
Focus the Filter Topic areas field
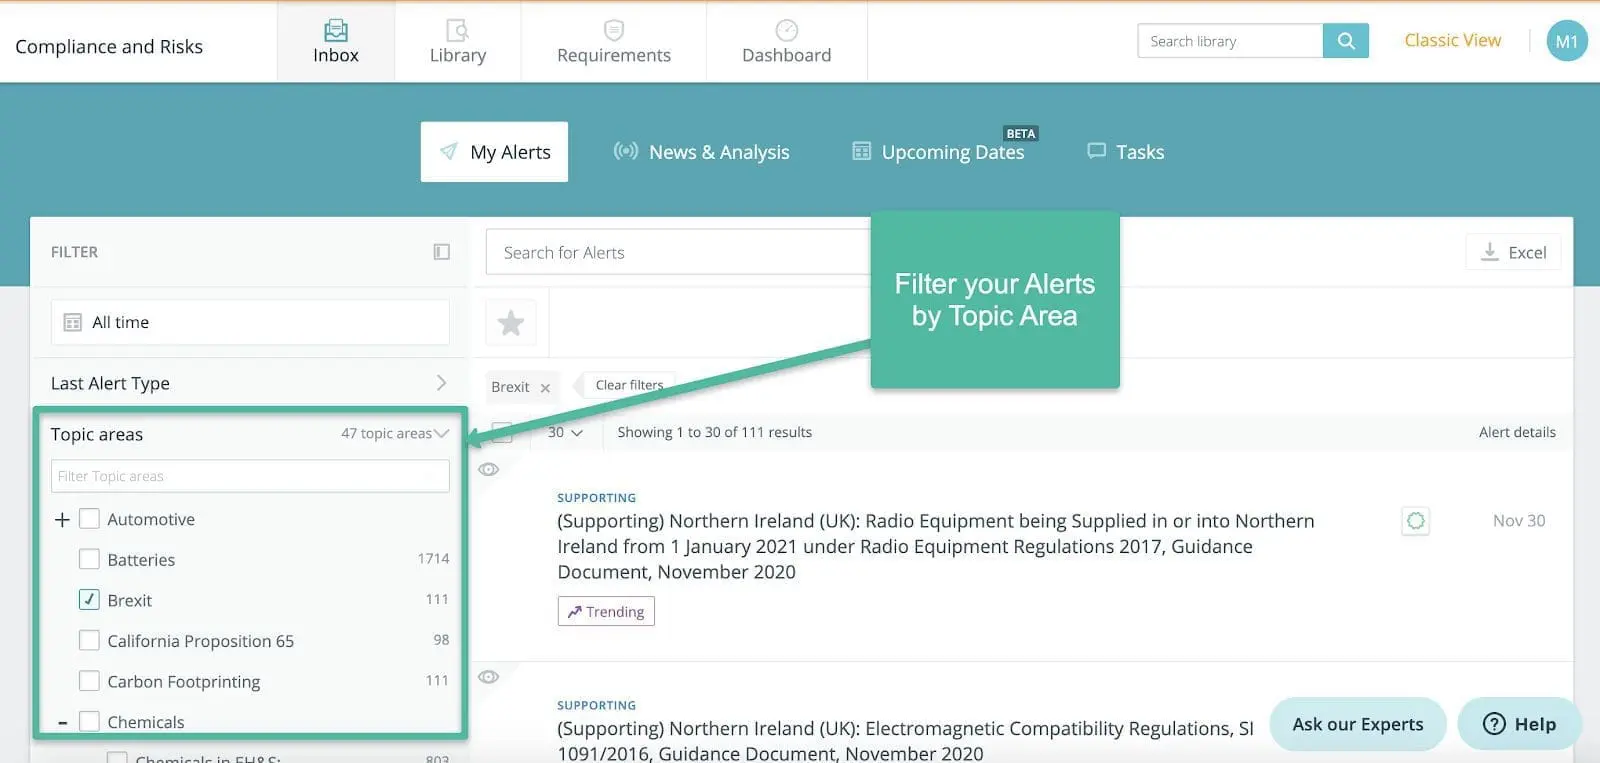pyautogui.click(x=250, y=476)
